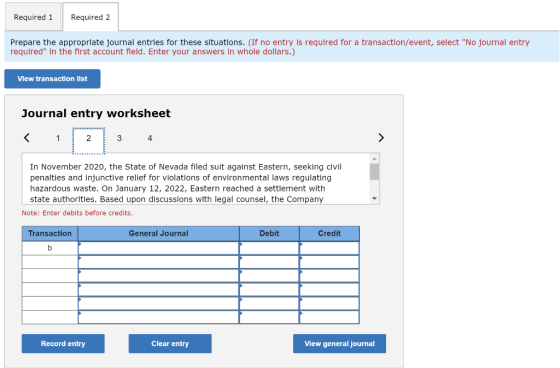
Task: Click first row Debit amount field
Action: tap(269, 248)
